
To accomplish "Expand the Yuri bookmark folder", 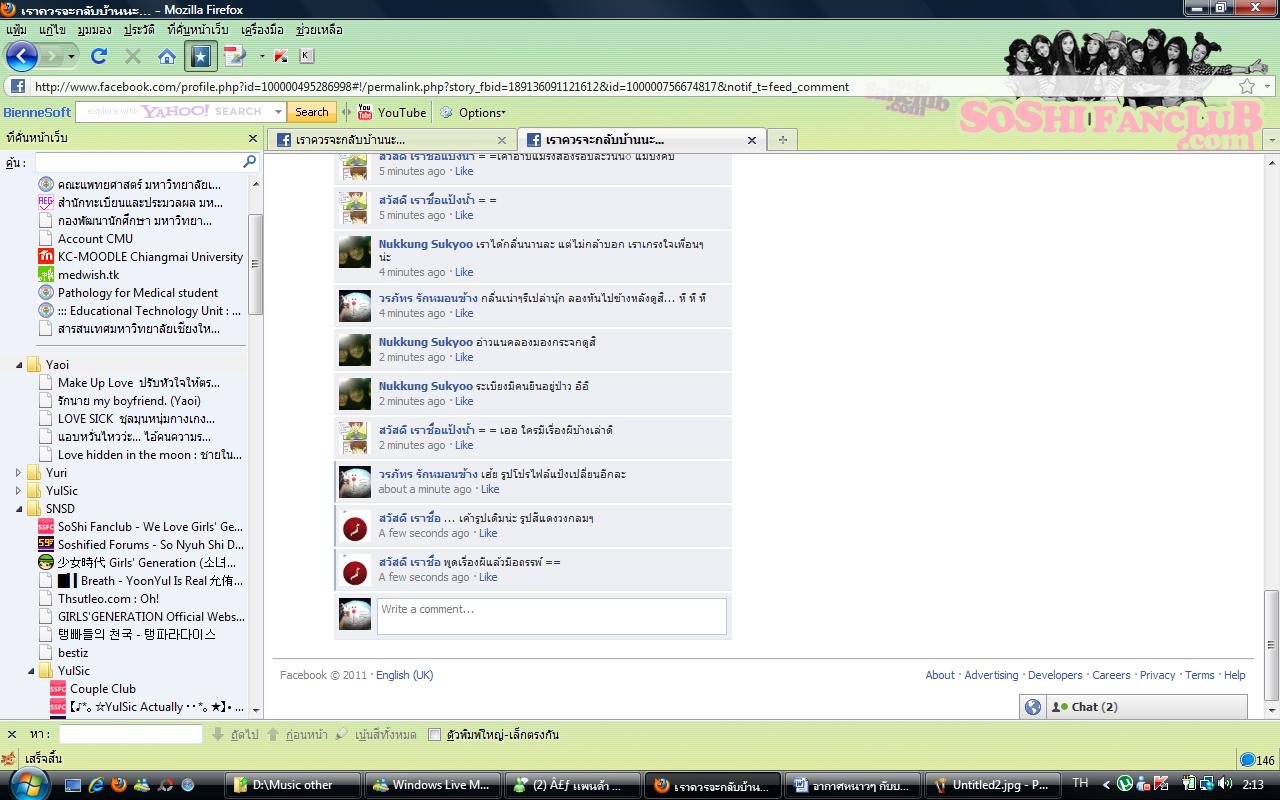I will (x=19, y=473).
